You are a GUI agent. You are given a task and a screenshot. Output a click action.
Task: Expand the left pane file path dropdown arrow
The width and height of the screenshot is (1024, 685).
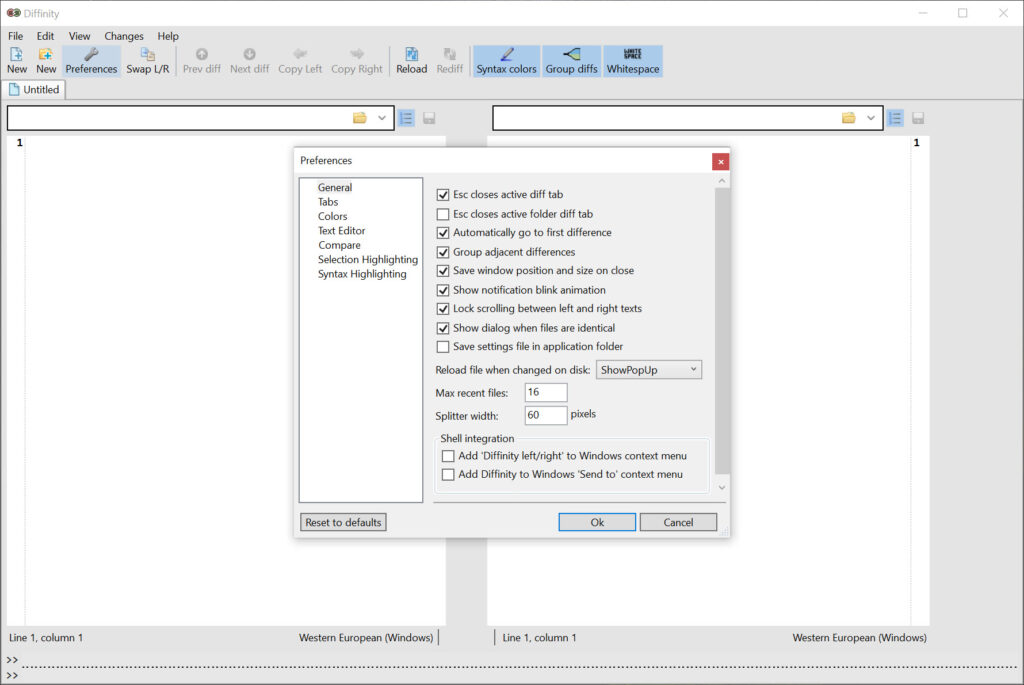click(x=381, y=118)
